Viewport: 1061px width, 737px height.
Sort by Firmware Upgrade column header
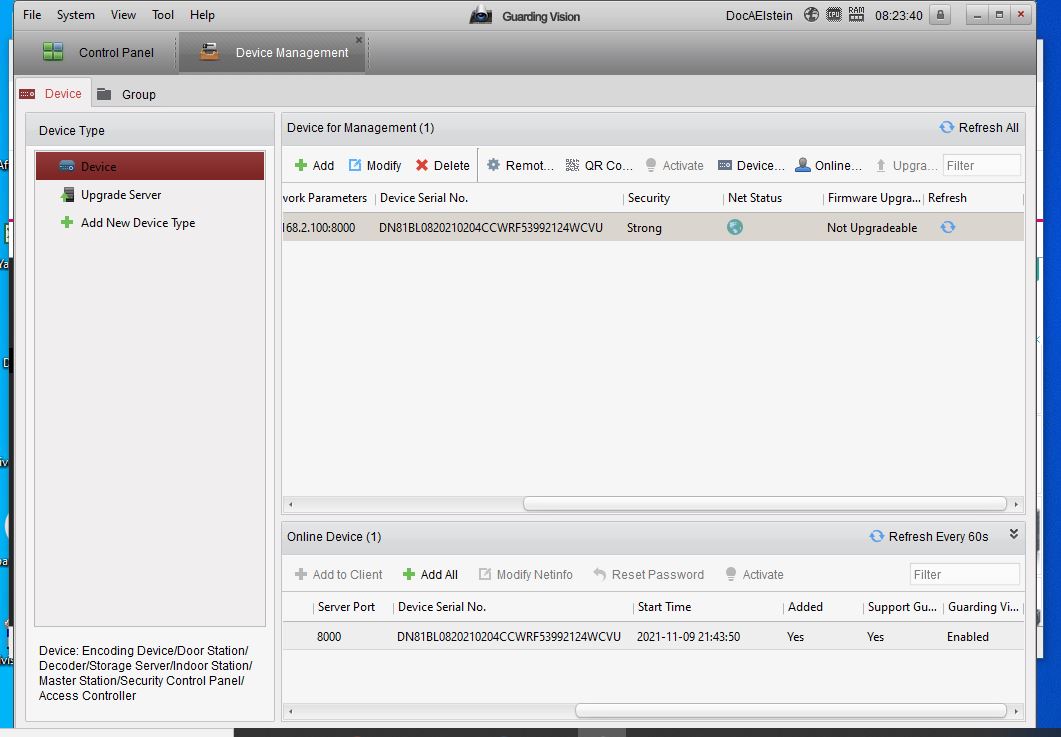point(874,198)
